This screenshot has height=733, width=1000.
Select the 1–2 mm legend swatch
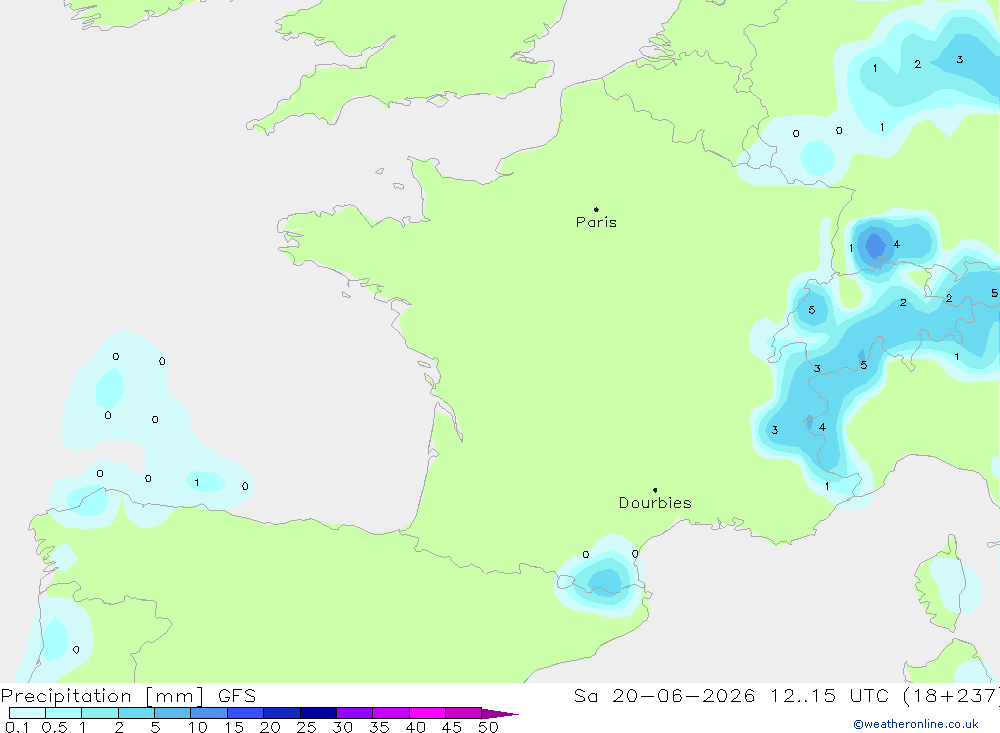[x=99, y=713]
